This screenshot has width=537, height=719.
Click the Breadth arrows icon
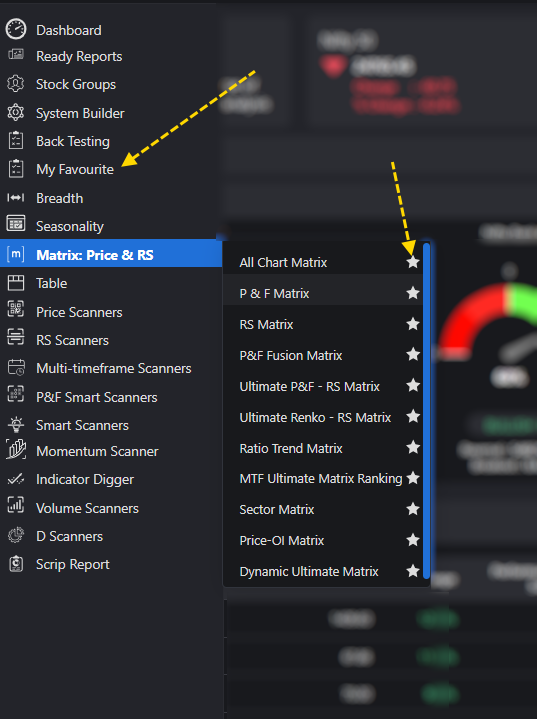coord(16,198)
